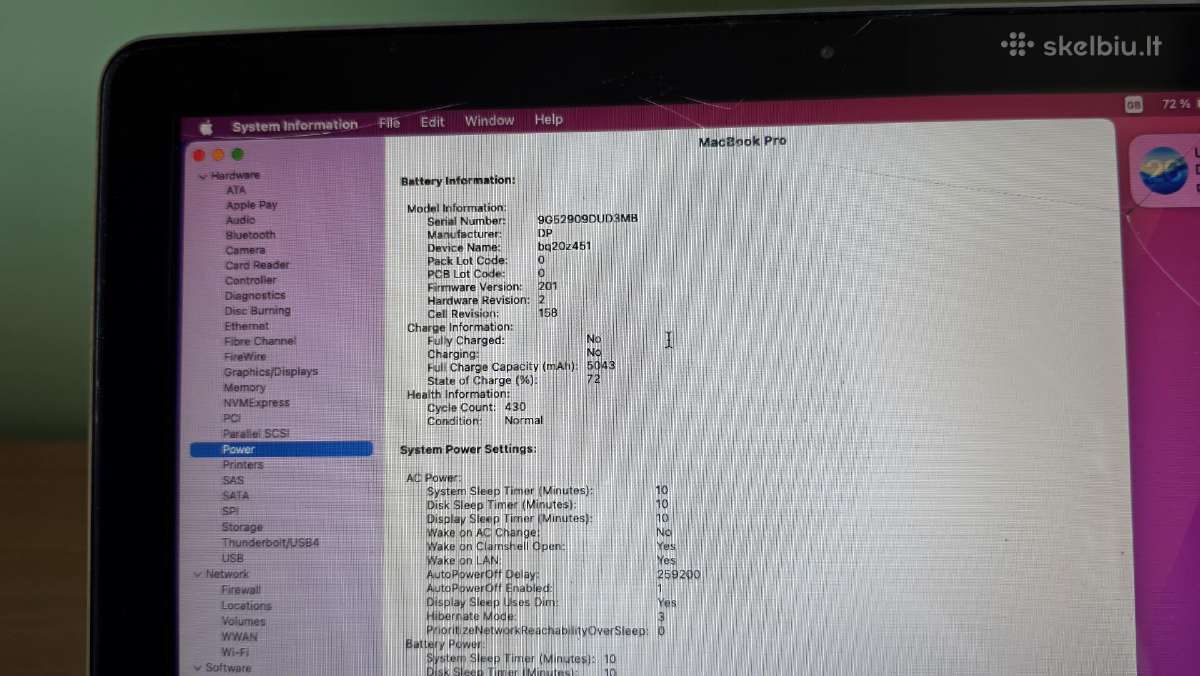
Task: Select the highlighted Power item
Action: coord(281,450)
